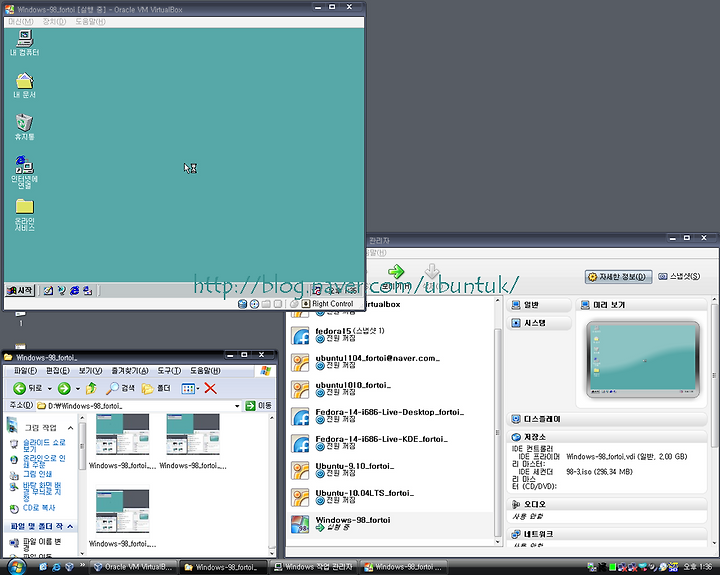
Task: Click Internet Explorer quick launch icon in guest
Action: pos(74,290)
